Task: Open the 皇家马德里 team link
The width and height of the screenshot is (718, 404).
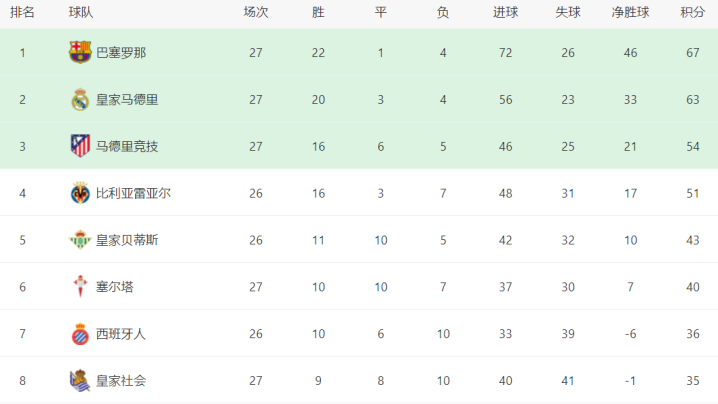Action: click(x=127, y=99)
